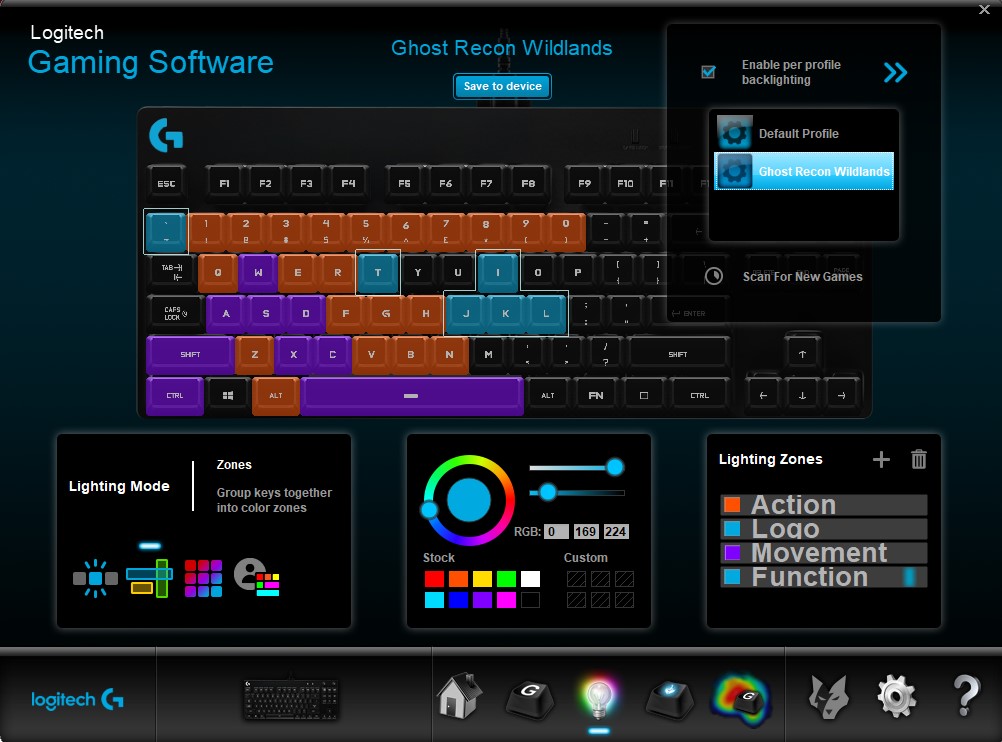Pick the red stock color swatch
This screenshot has width=1002, height=742.
(435, 579)
